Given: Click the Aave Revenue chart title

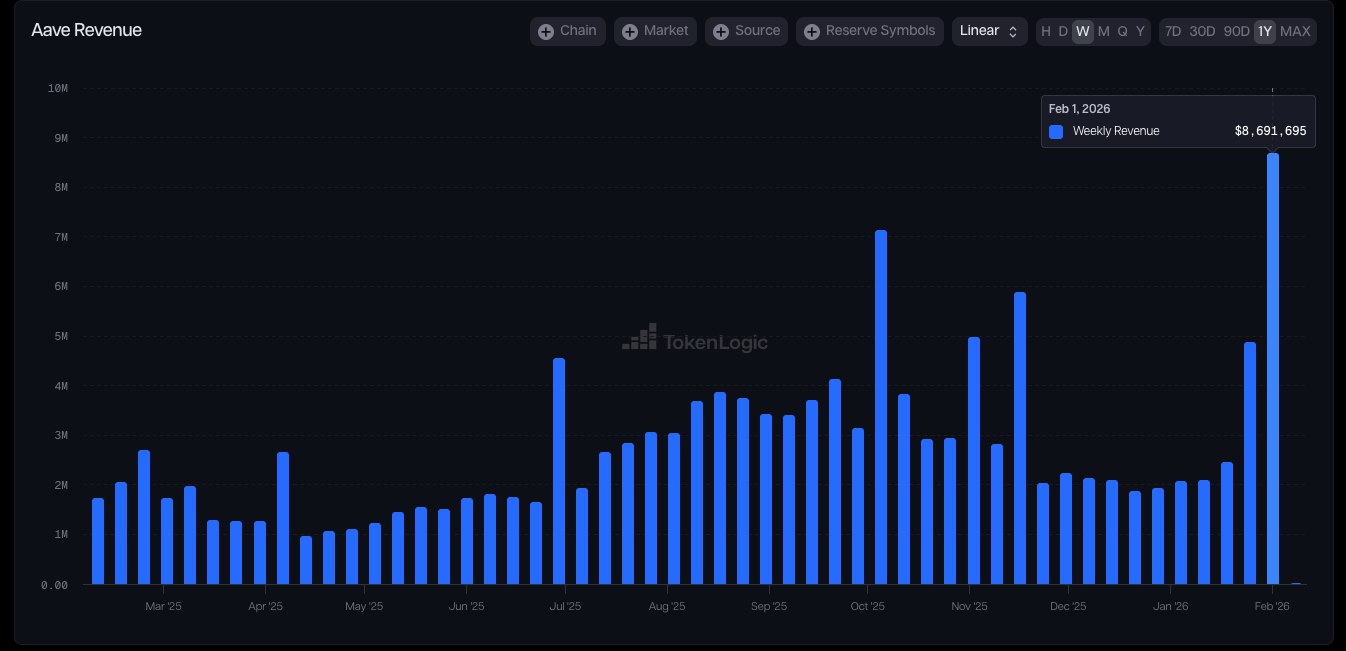Looking at the screenshot, I should [x=87, y=30].
